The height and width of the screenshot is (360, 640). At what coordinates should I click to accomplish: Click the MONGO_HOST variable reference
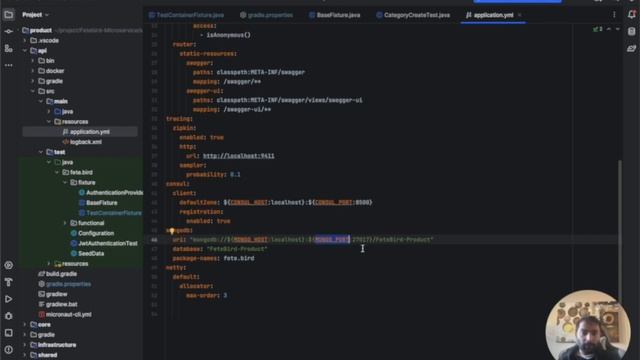[x=250, y=240]
